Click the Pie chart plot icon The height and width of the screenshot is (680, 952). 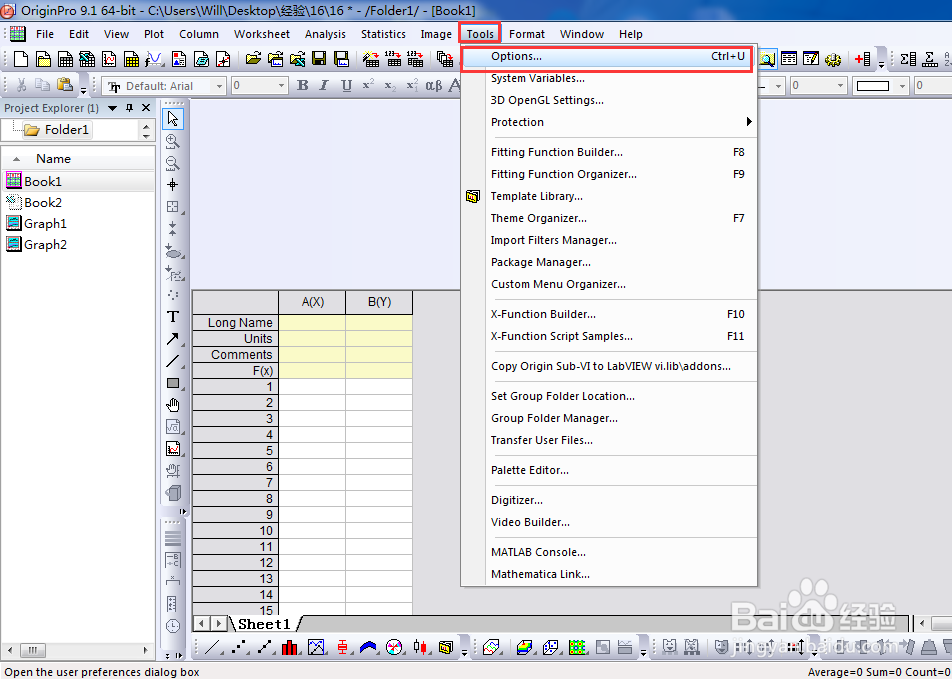coord(394,648)
